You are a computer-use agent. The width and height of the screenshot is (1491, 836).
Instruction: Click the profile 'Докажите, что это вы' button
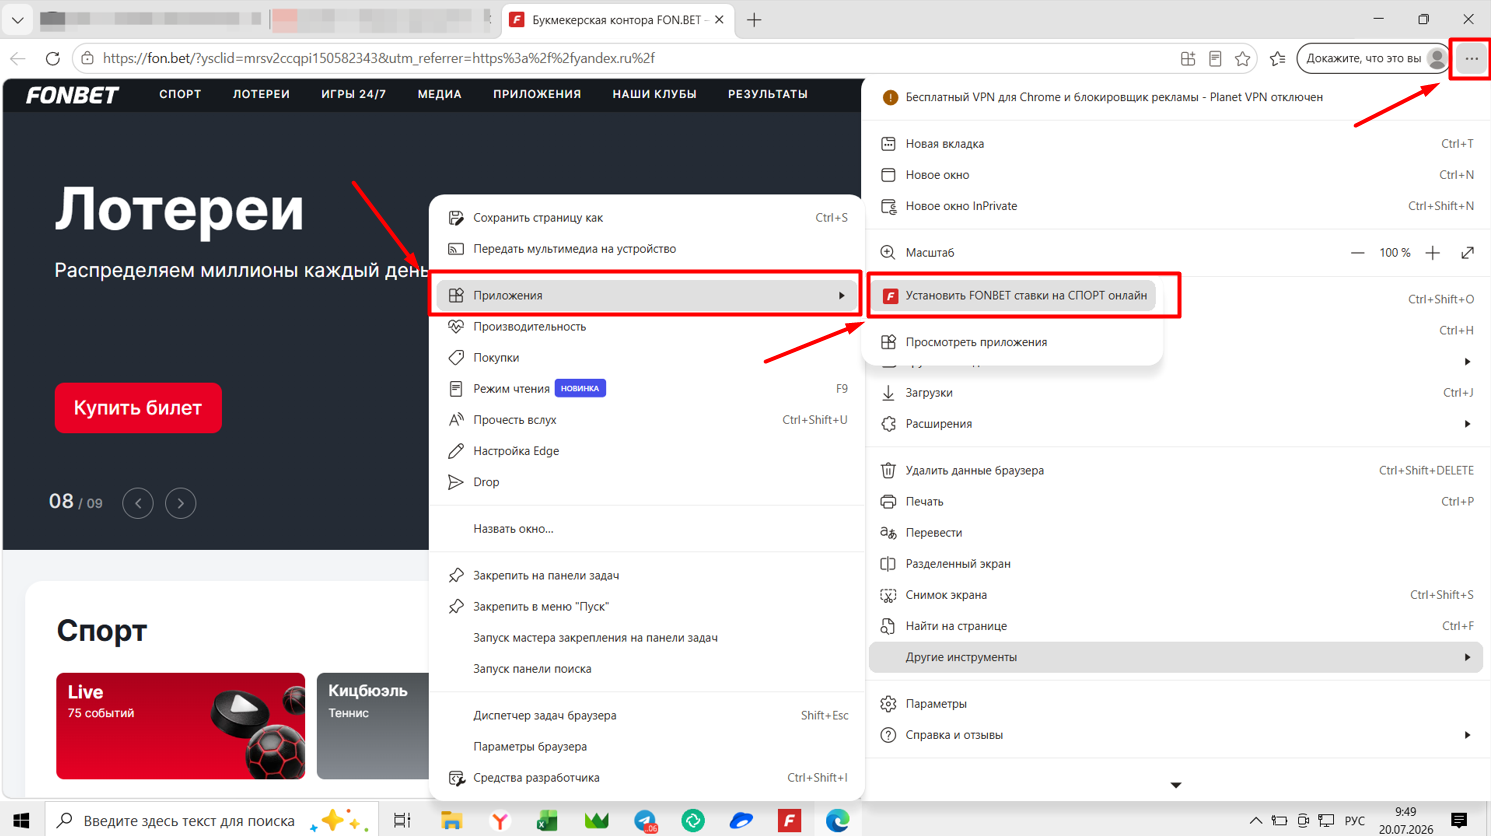coord(1374,59)
